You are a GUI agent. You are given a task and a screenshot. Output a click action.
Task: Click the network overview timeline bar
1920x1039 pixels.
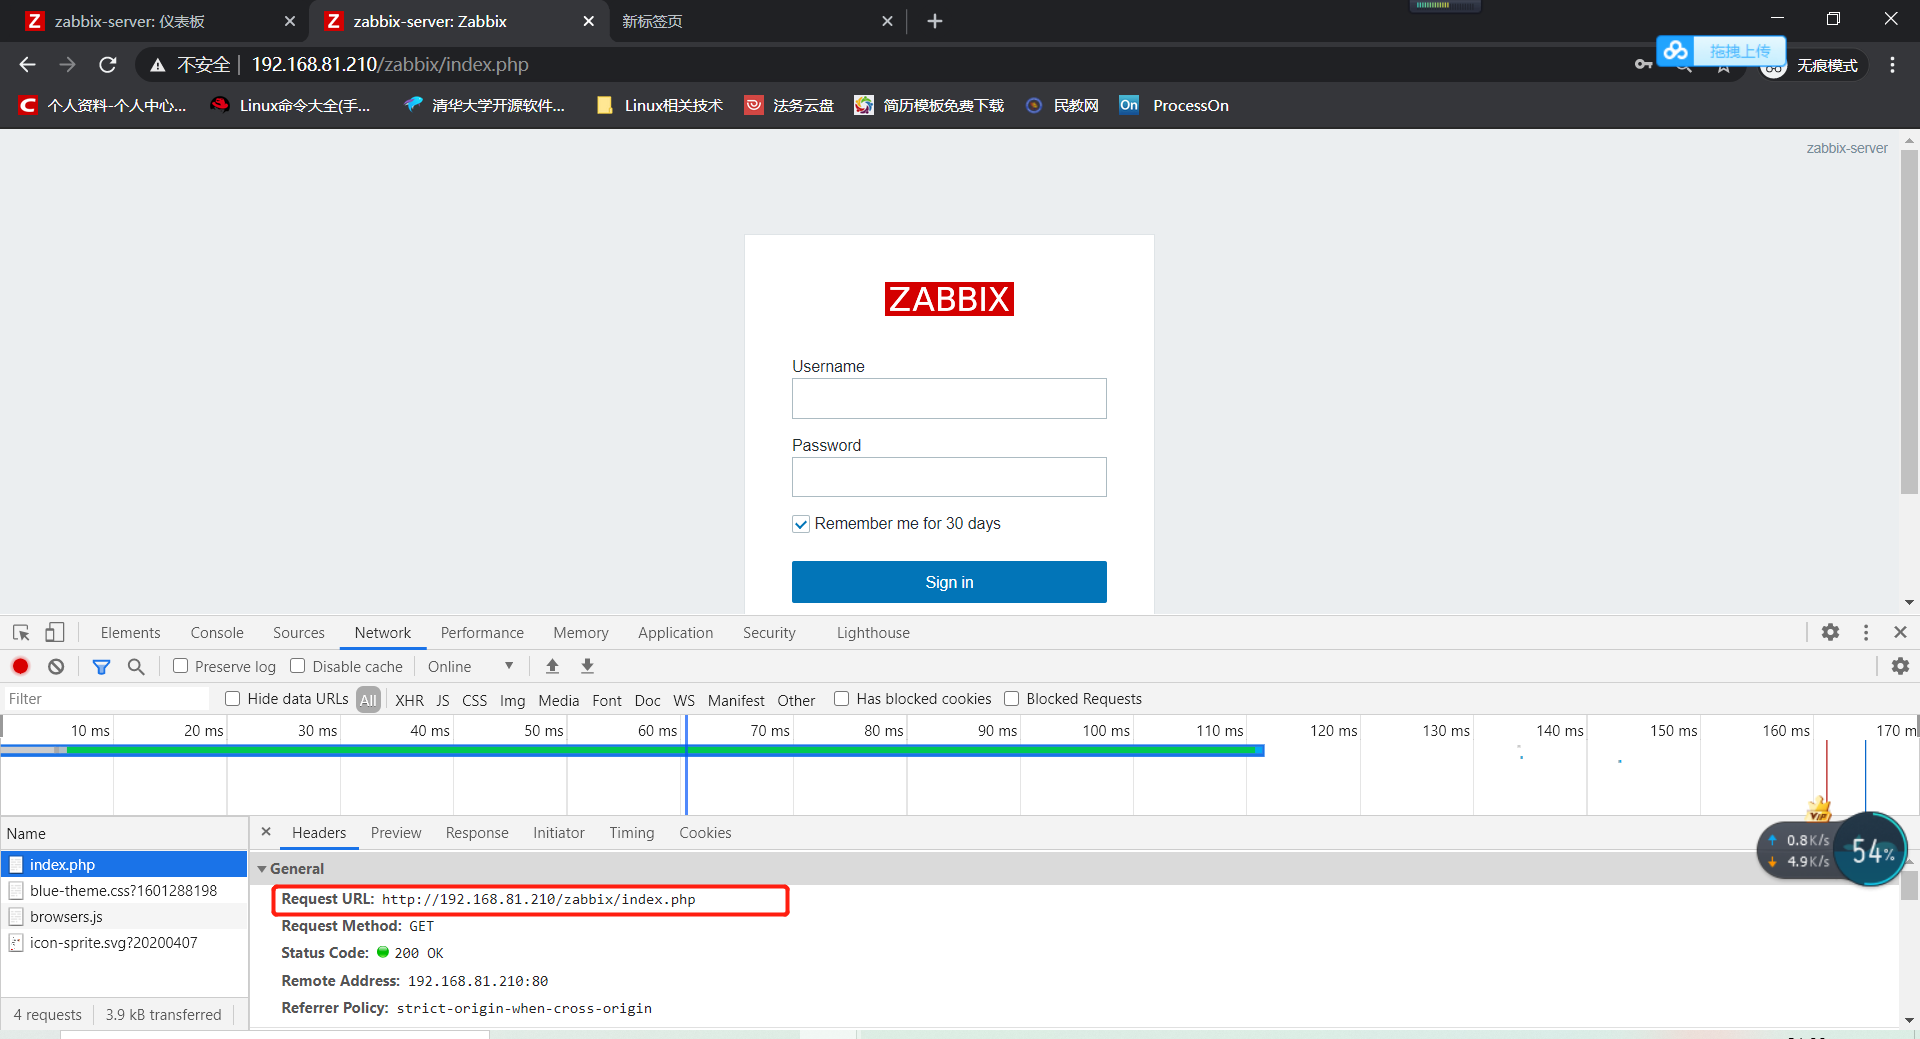pos(632,750)
